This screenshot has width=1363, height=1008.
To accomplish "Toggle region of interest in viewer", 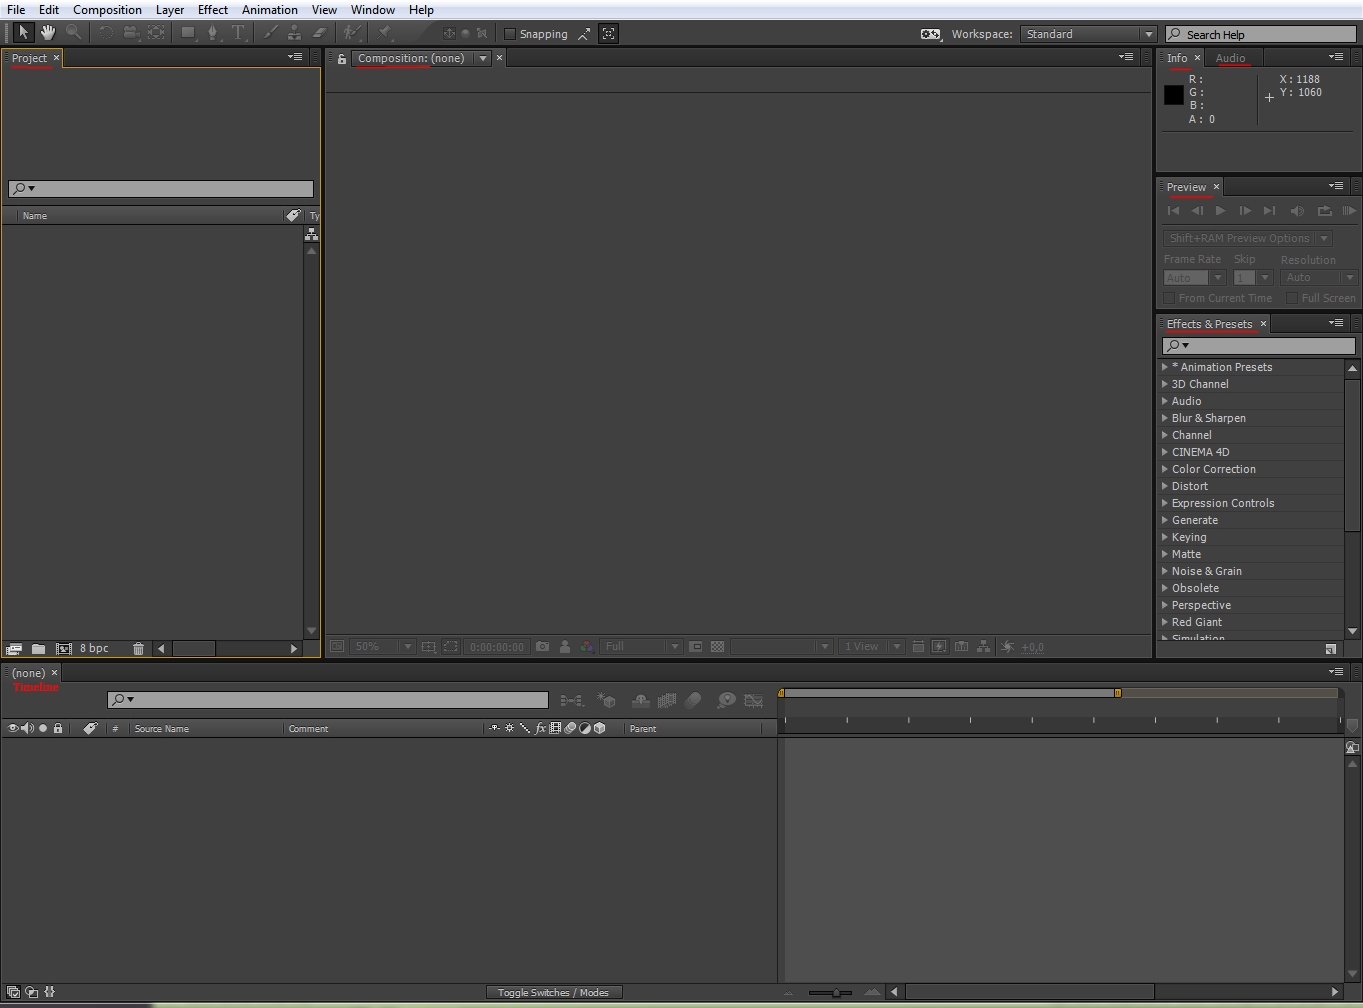I will (x=451, y=647).
